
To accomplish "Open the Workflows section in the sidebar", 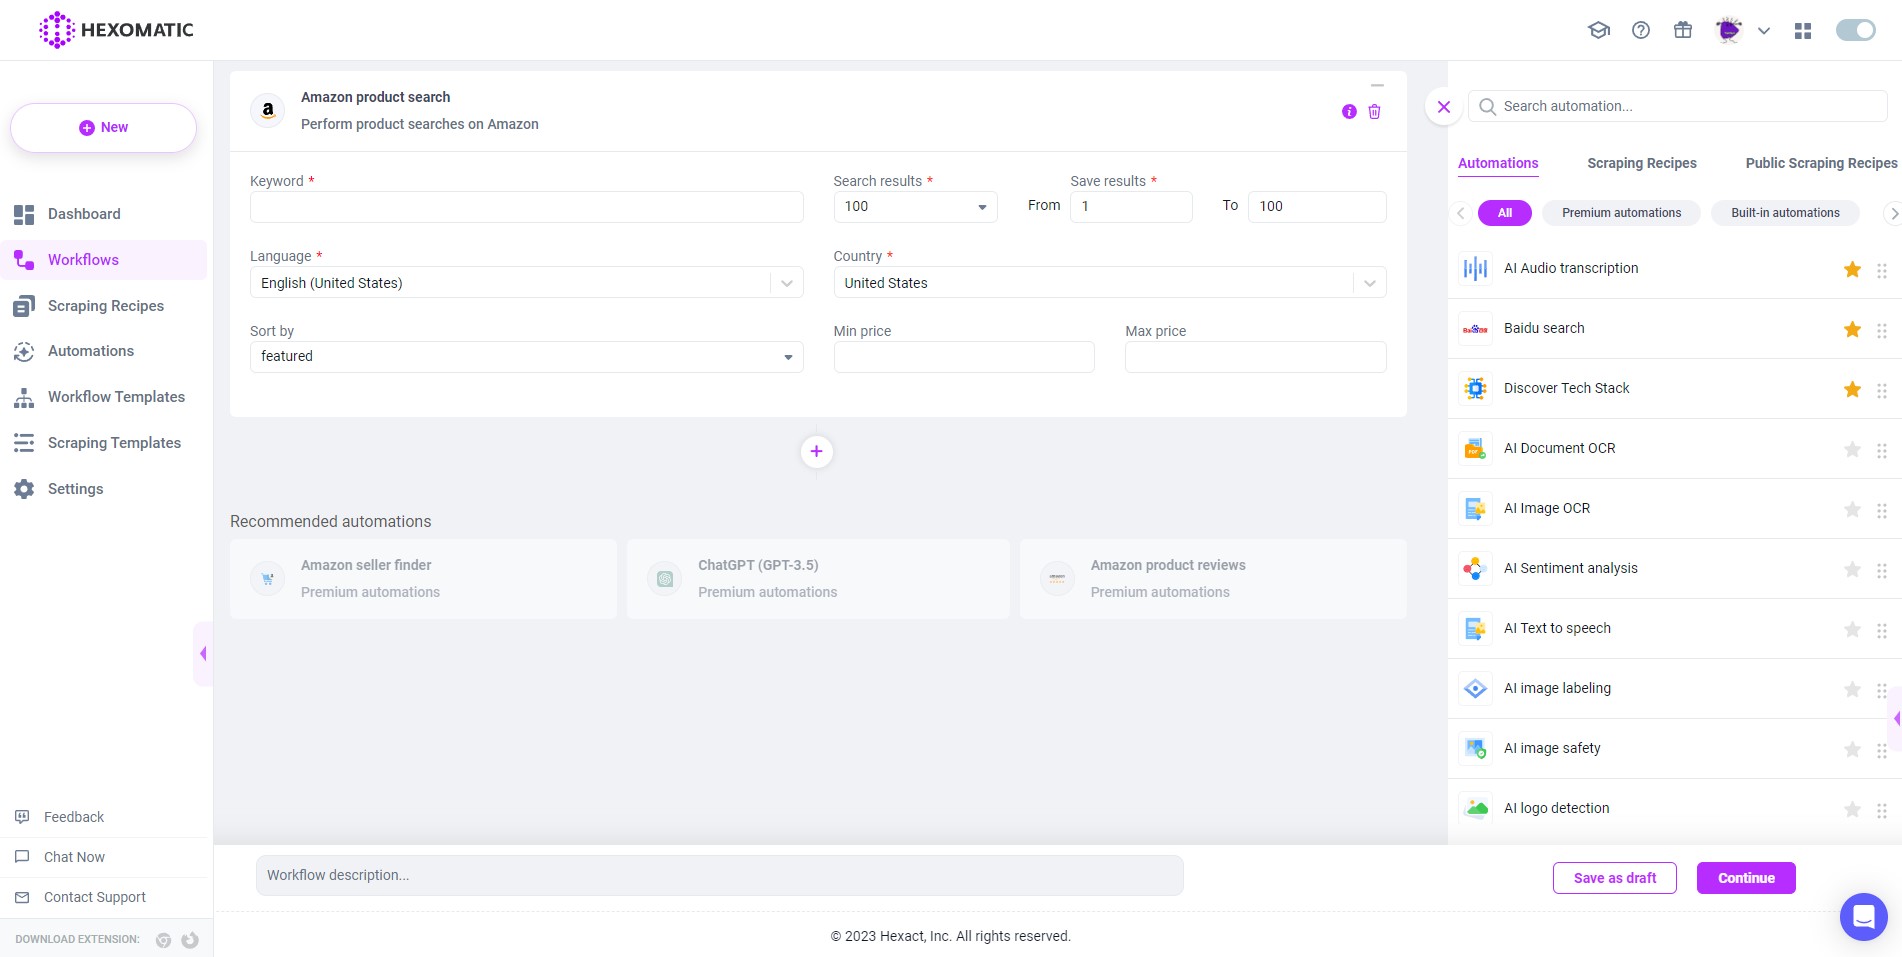I will click(x=82, y=259).
